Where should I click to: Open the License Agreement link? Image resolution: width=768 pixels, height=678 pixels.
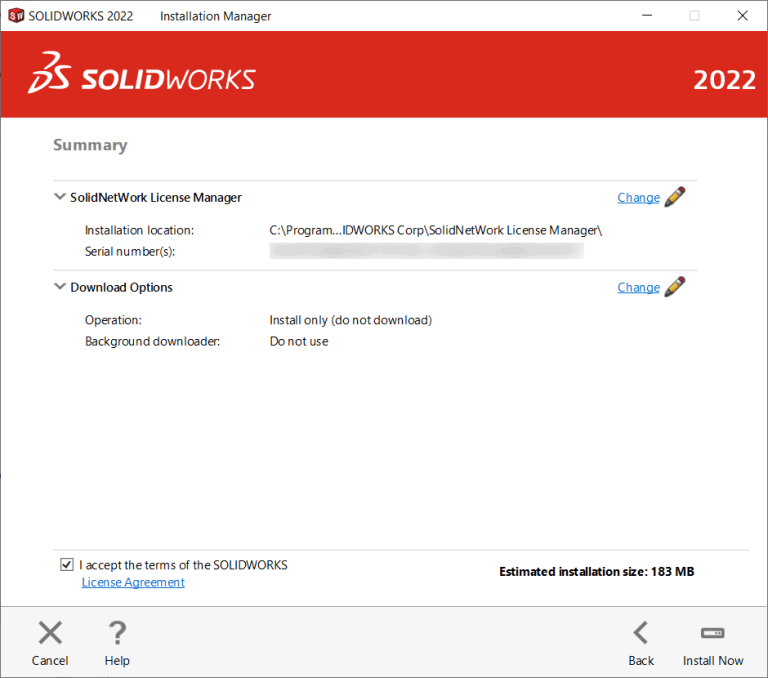point(133,582)
